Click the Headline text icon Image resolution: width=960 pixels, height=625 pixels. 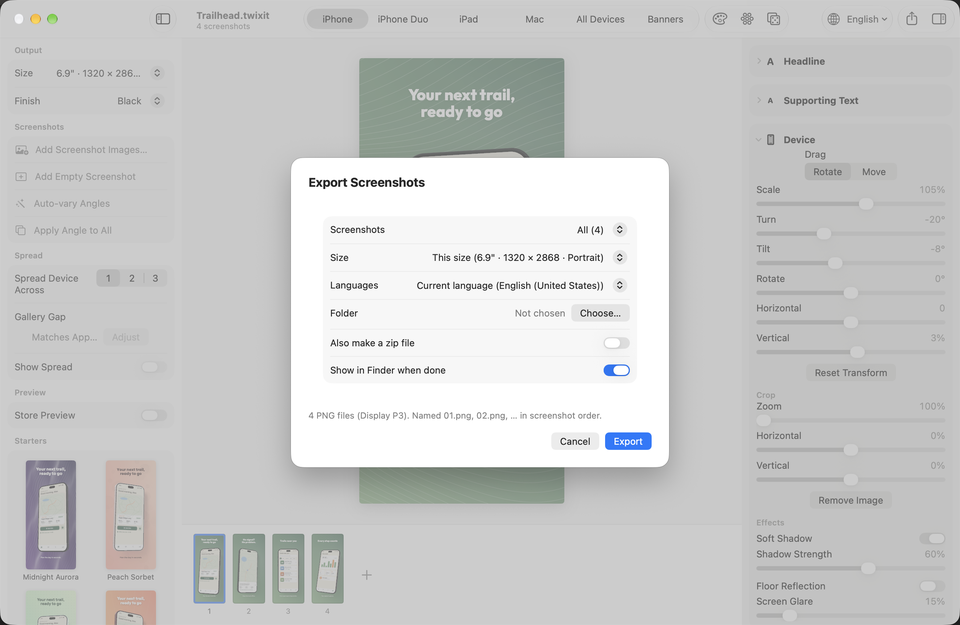tap(770, 61)
